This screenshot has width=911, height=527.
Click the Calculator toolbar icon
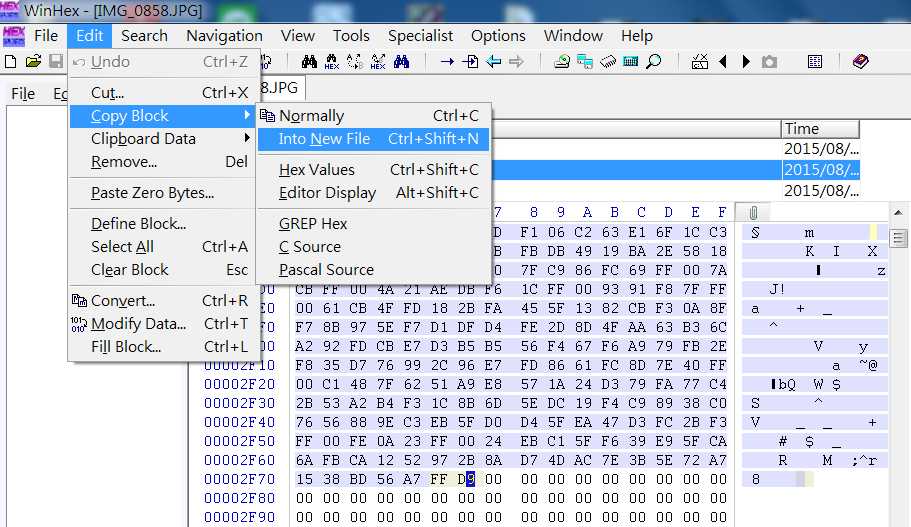(x=630, y=61)
